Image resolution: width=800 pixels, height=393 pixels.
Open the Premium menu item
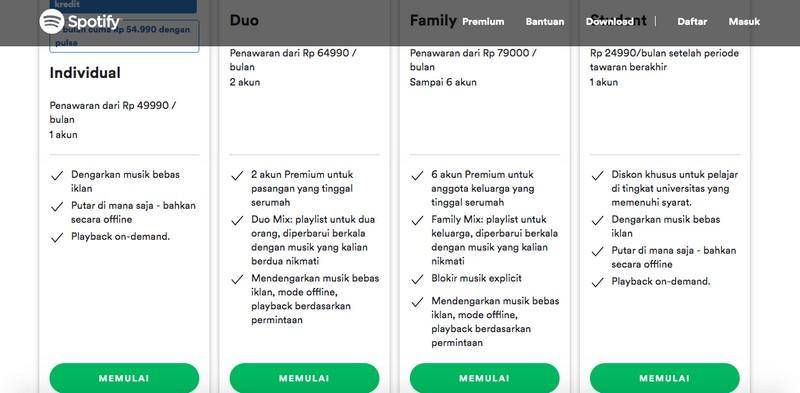pyautogui.click(x=483, y=22)
